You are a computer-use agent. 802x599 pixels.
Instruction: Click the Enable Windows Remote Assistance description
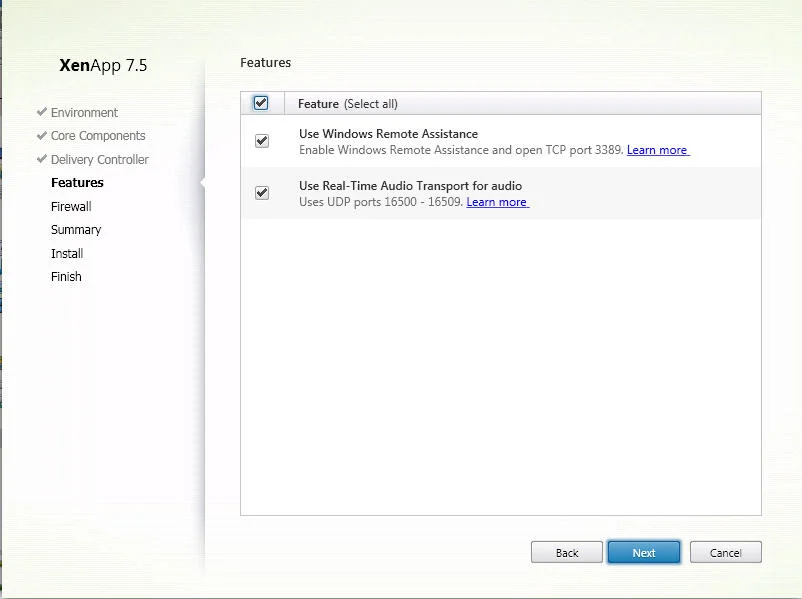coord(461,150)
